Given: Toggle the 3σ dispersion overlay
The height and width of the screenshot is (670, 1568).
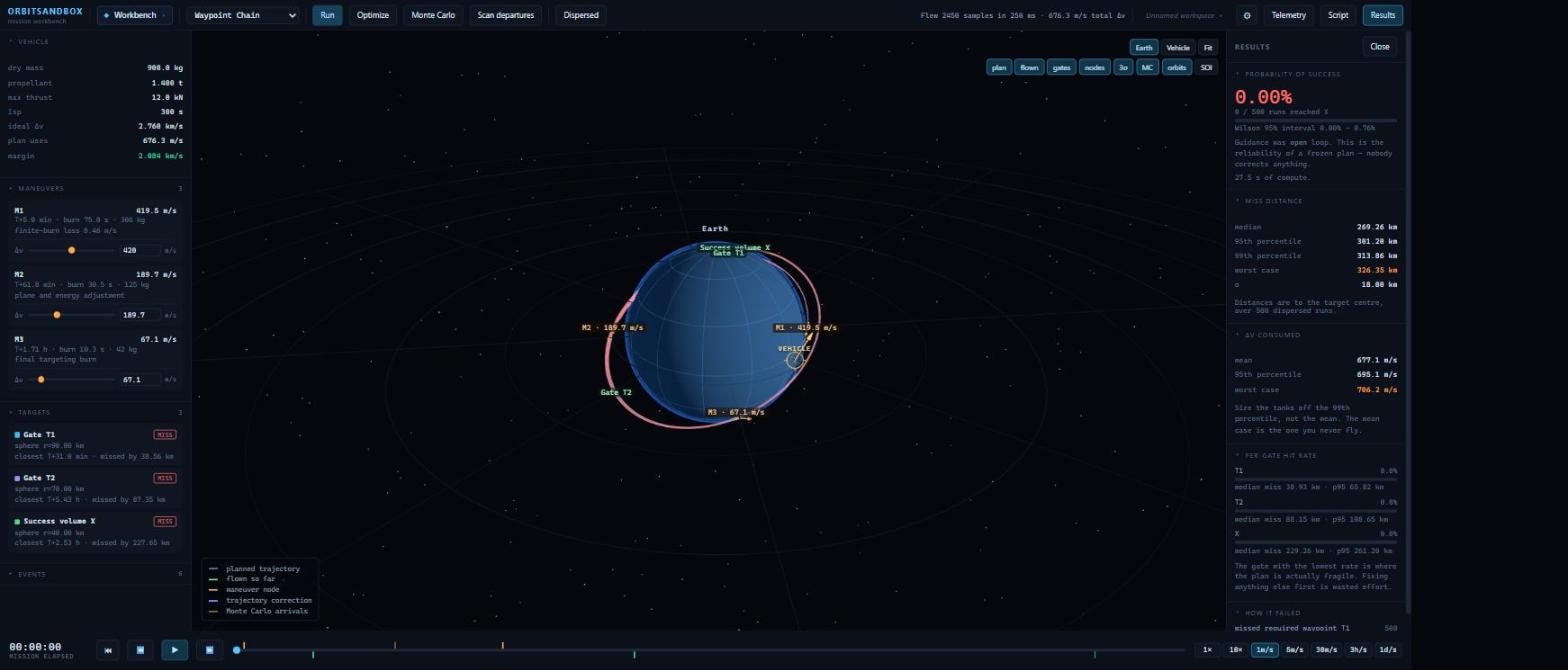Looking at the screenshot, I should click(x=1123, y=67).
